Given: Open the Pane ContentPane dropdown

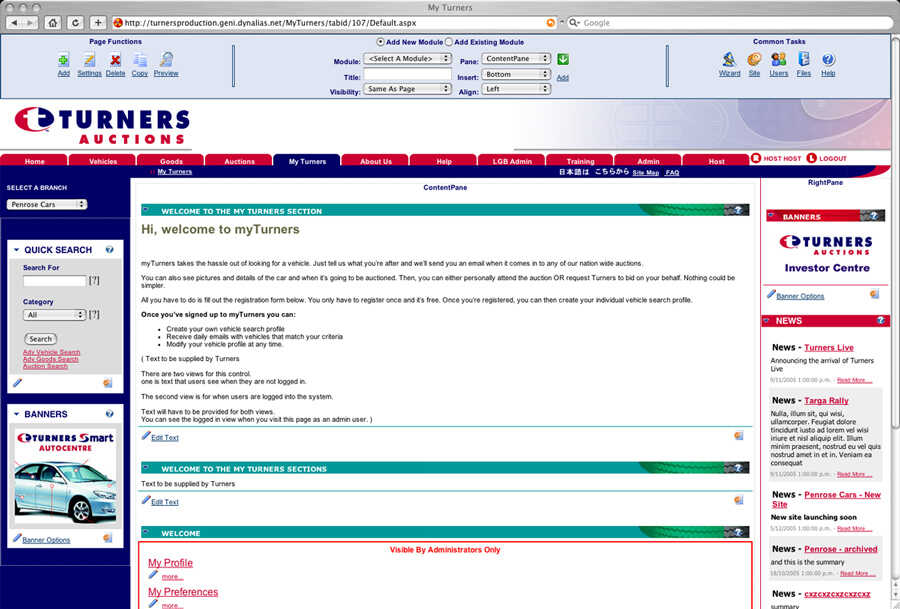Looking at the screenshot, I should (517, 59).
